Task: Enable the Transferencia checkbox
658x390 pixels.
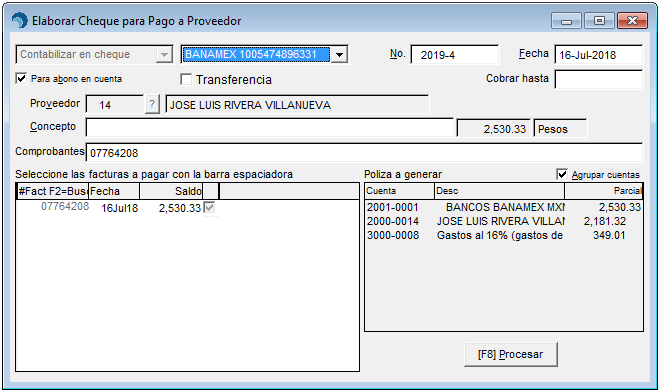Action: [186, 79]
